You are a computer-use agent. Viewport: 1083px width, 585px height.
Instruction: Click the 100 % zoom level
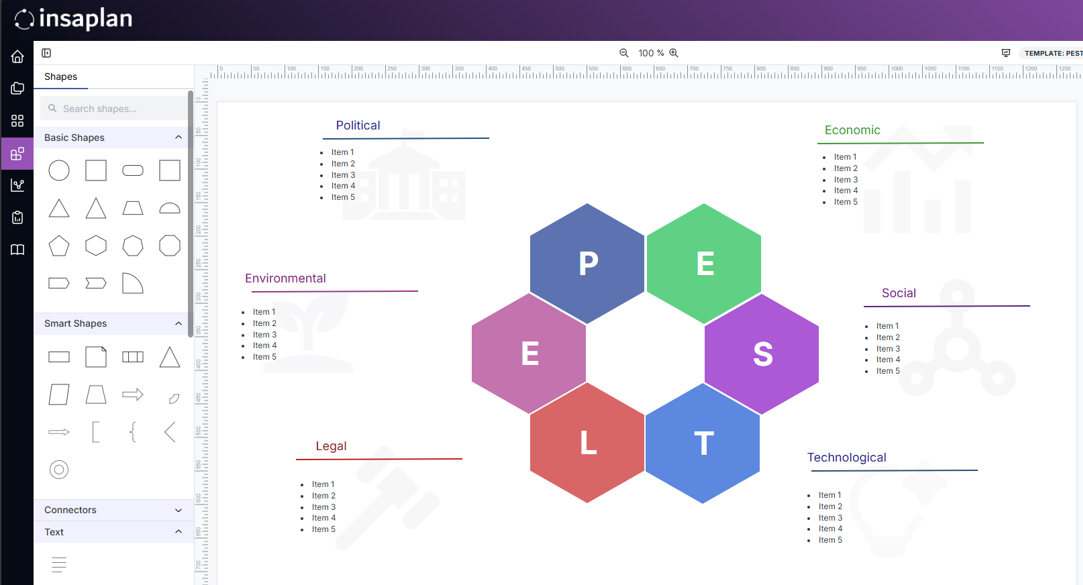point(651,53)
